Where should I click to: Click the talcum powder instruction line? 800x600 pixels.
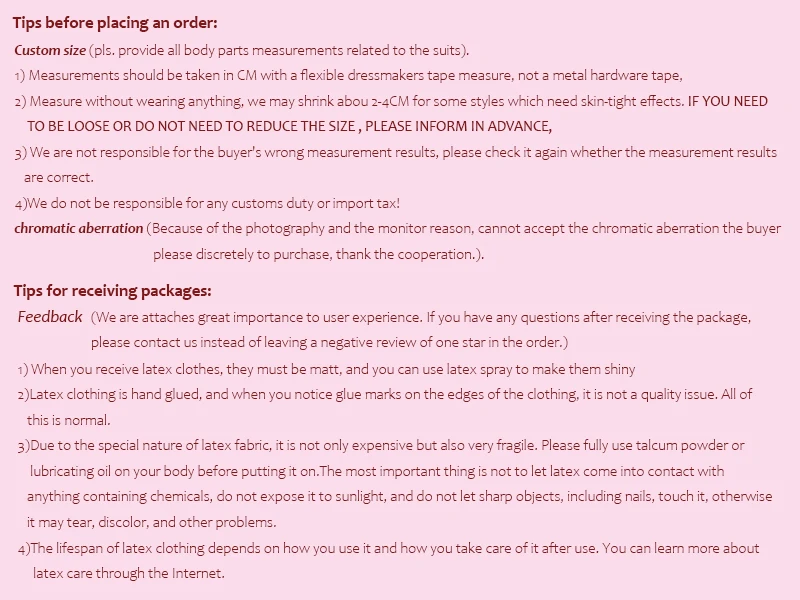[381, 445]
